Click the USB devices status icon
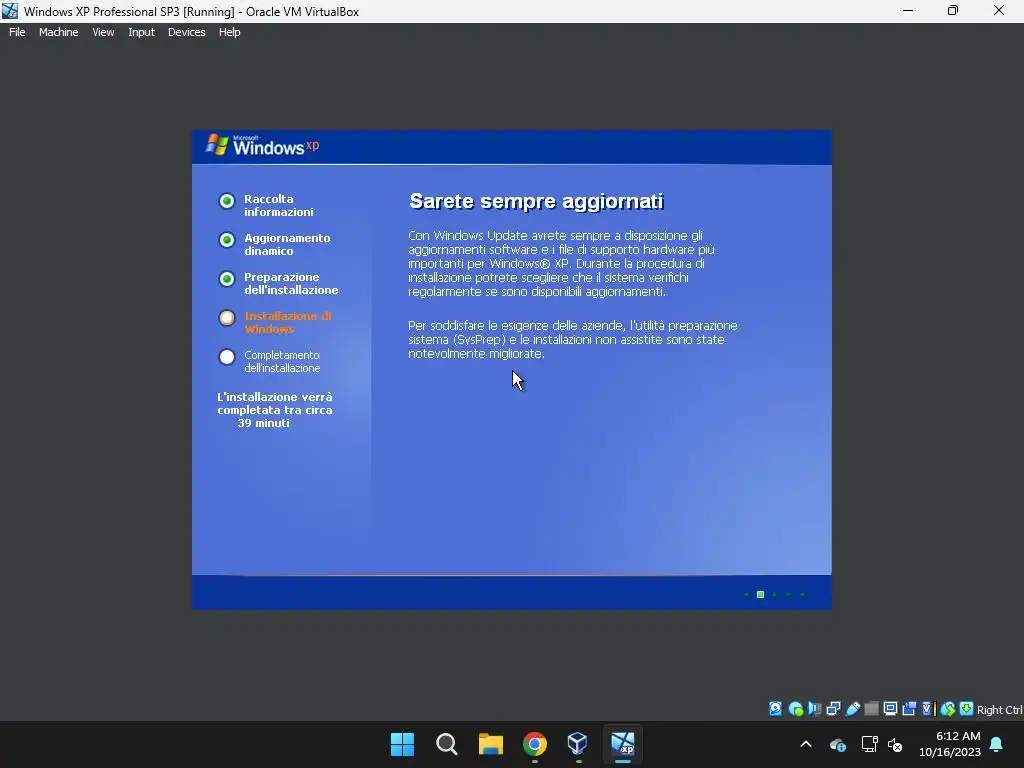This screenshot has height=768, width=1024. click(x=852, y=709)
